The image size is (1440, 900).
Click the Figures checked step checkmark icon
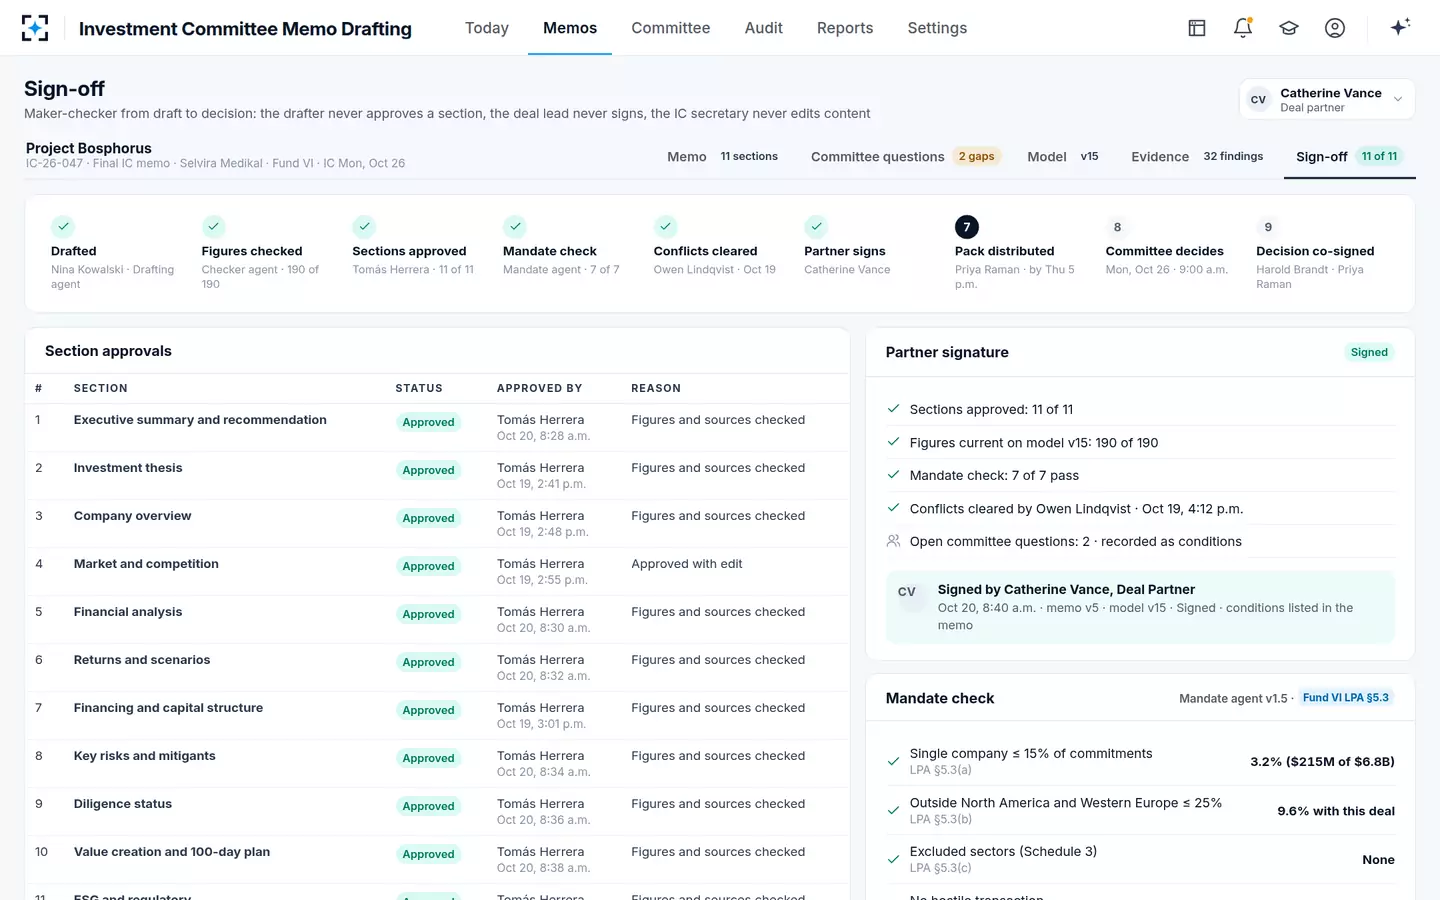(x=213, y=227)
